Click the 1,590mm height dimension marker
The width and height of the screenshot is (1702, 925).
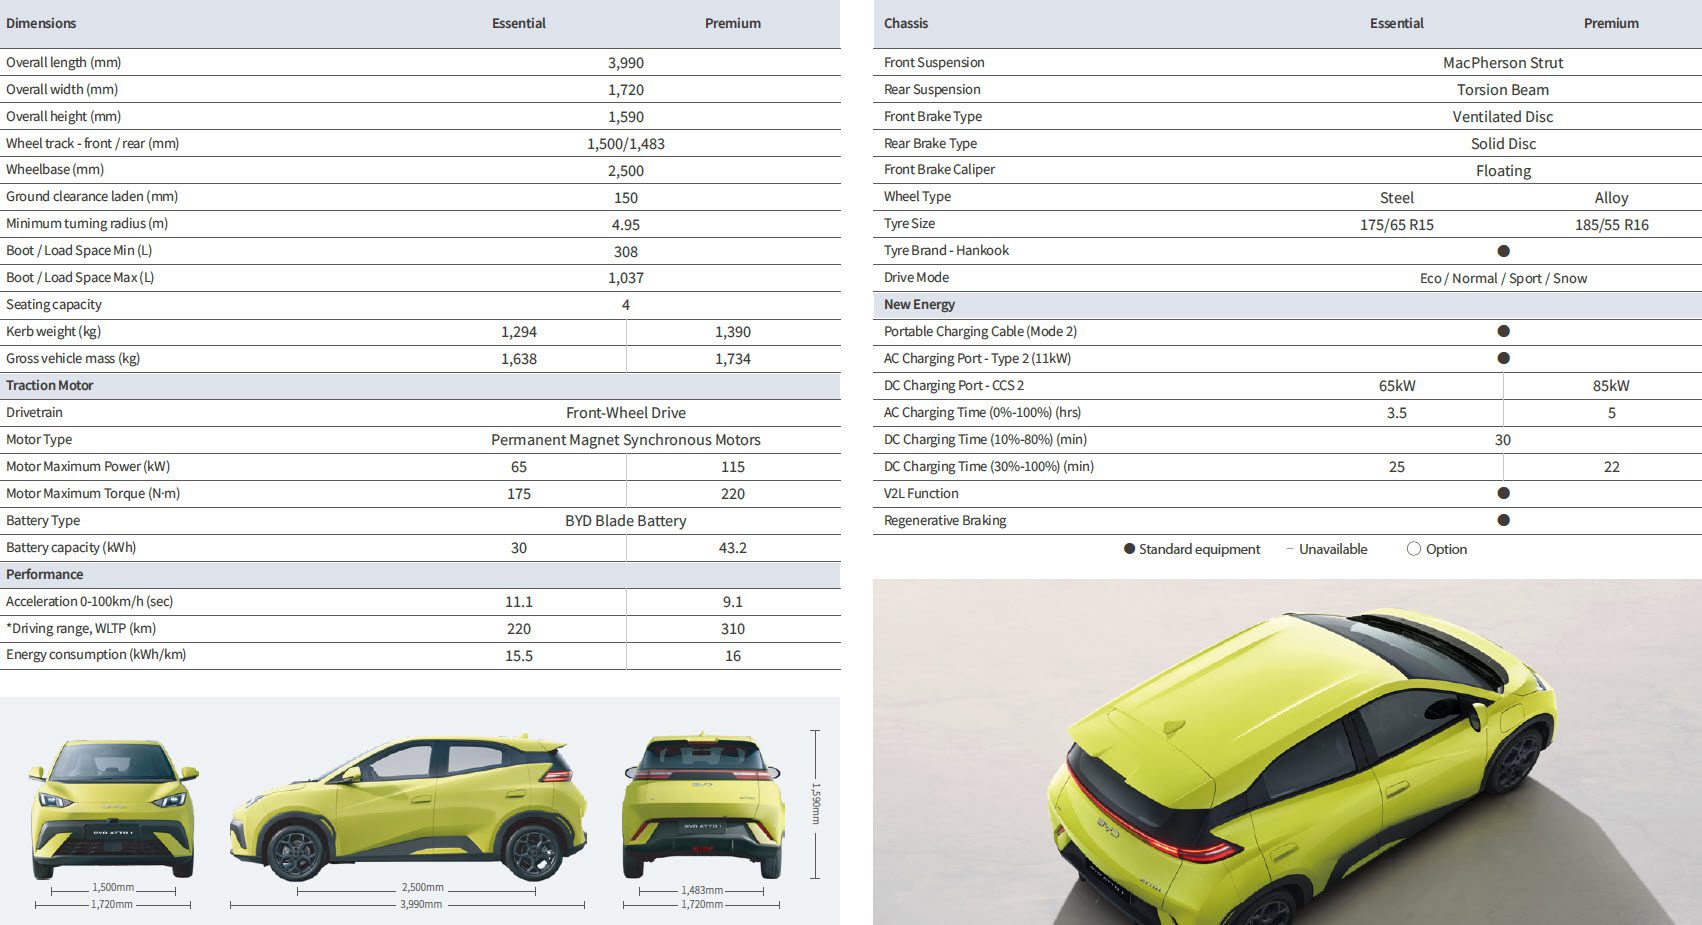[815, 804]
